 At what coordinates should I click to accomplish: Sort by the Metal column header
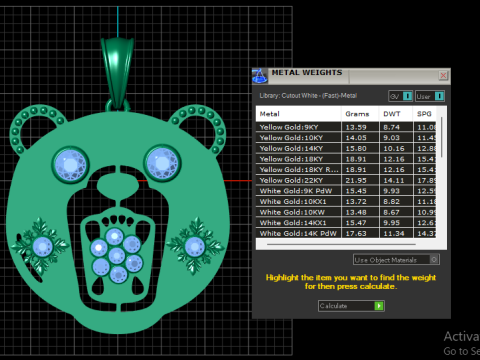click(x=299, y=114)
